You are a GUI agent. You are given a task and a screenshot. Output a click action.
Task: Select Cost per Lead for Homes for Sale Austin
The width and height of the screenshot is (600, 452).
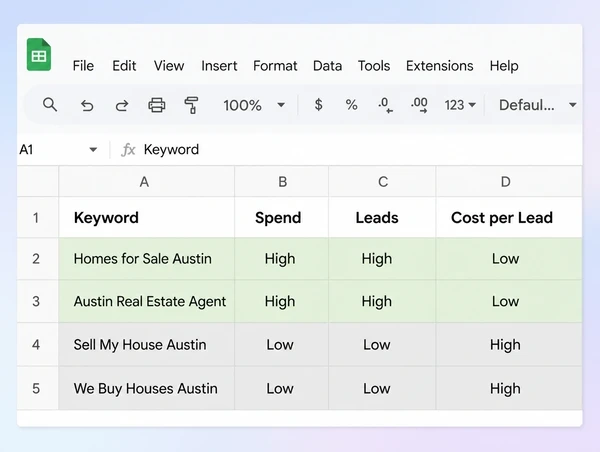pyautogui.click(x=509, y=259)
